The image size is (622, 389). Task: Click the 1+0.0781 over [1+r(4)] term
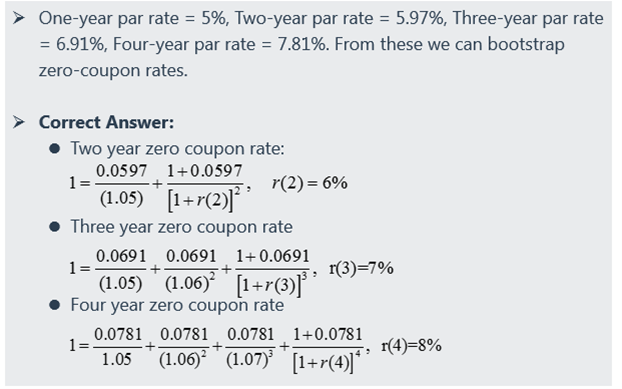pyautogui.click(x=327, y=350)
